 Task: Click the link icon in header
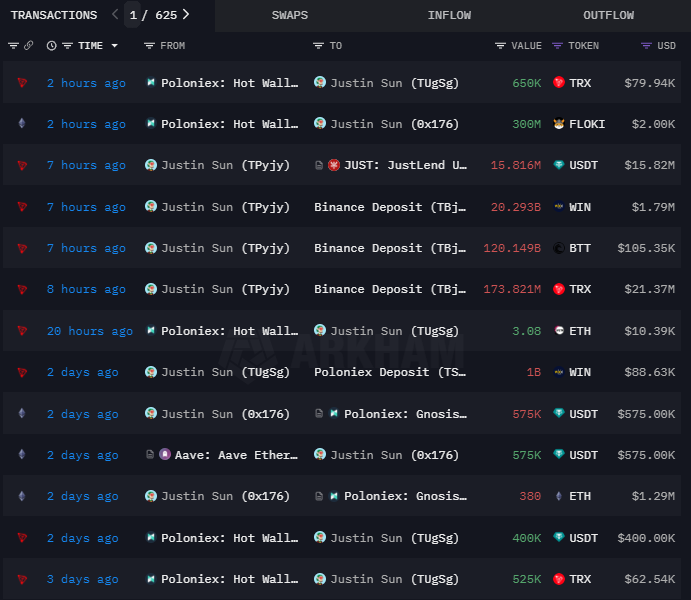click(x=29, y=46)
